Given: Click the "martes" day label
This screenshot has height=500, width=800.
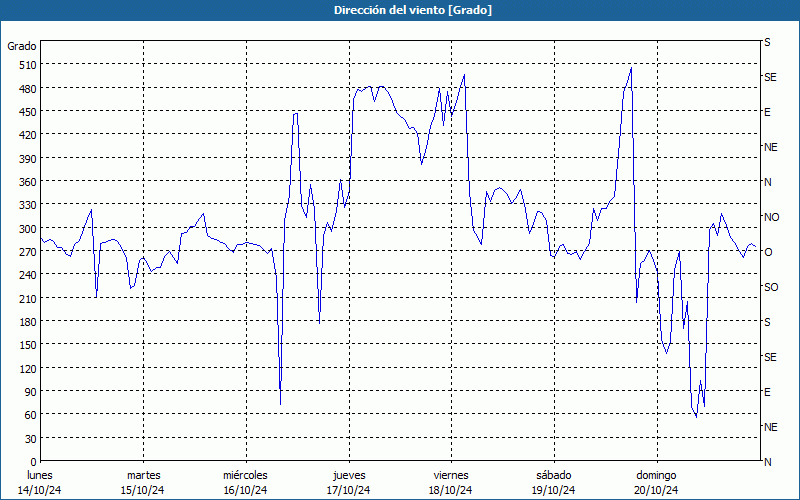Looking at the screenshot, I should 143,475.
